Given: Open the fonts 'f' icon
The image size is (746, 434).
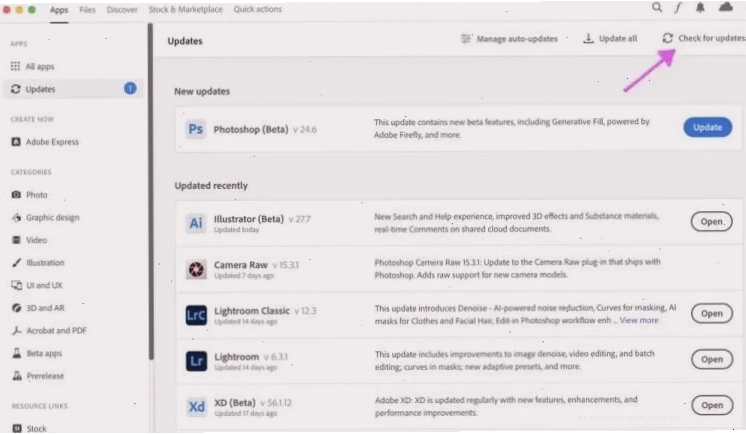Looking at the screenshot, I should (678, 8).
